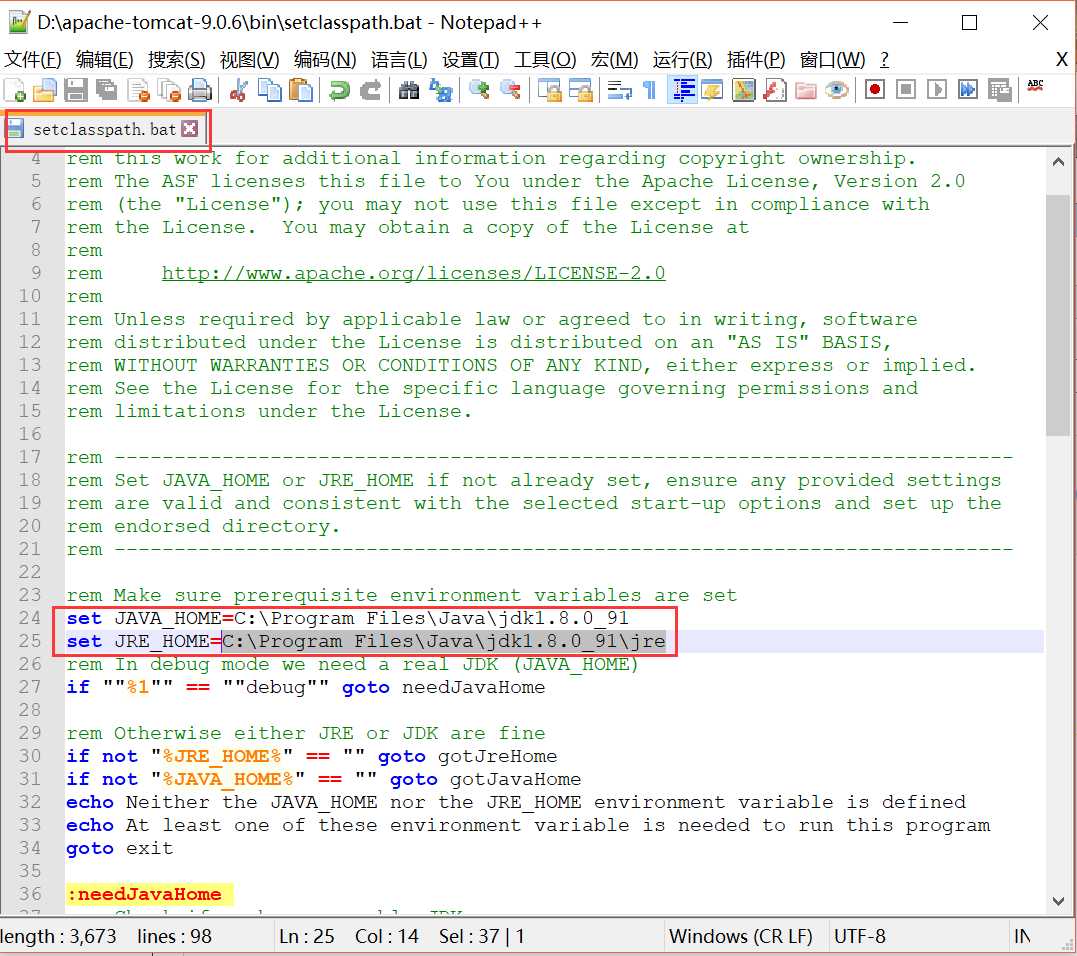Open the 窗口(W) menu

[832, 60]
